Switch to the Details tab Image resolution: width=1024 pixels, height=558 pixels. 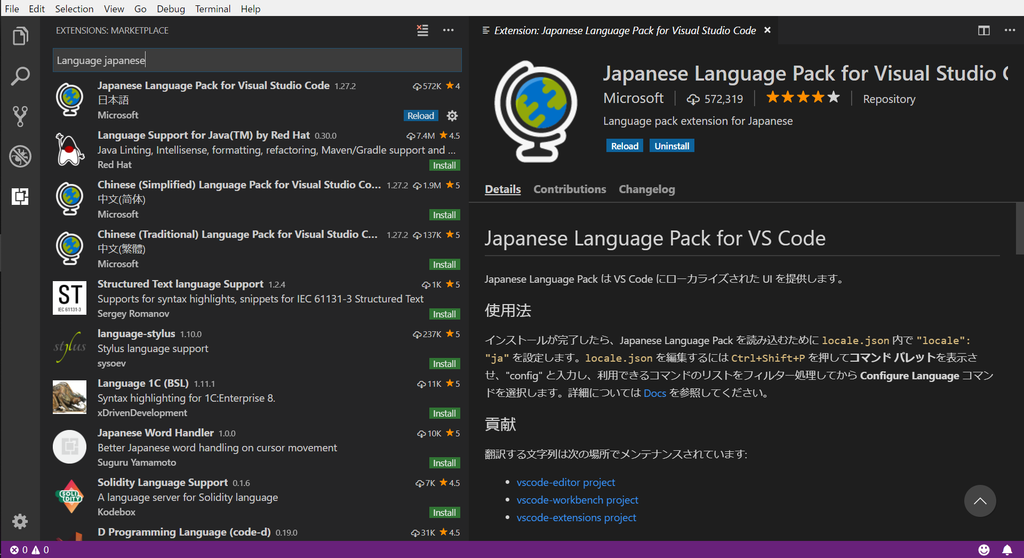click(503, 189)
